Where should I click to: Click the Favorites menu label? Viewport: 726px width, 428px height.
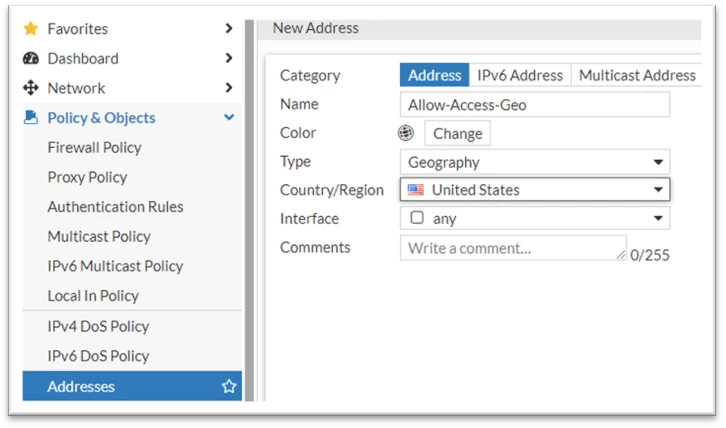coord(78,29)
